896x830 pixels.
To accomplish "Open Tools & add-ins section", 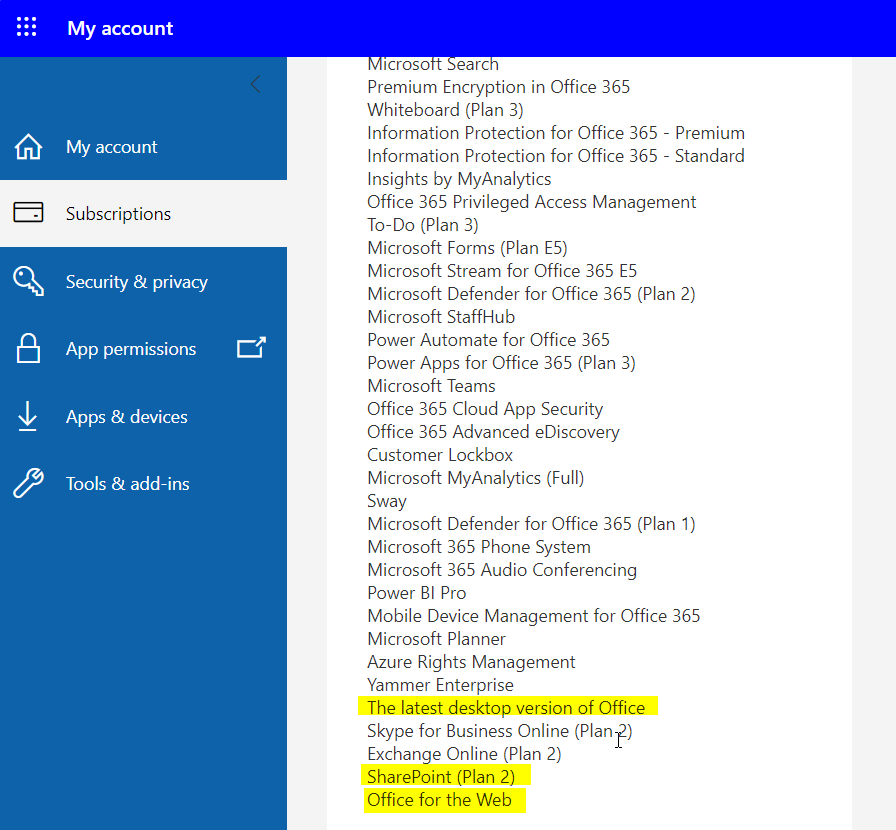I will tap(143, 484).
